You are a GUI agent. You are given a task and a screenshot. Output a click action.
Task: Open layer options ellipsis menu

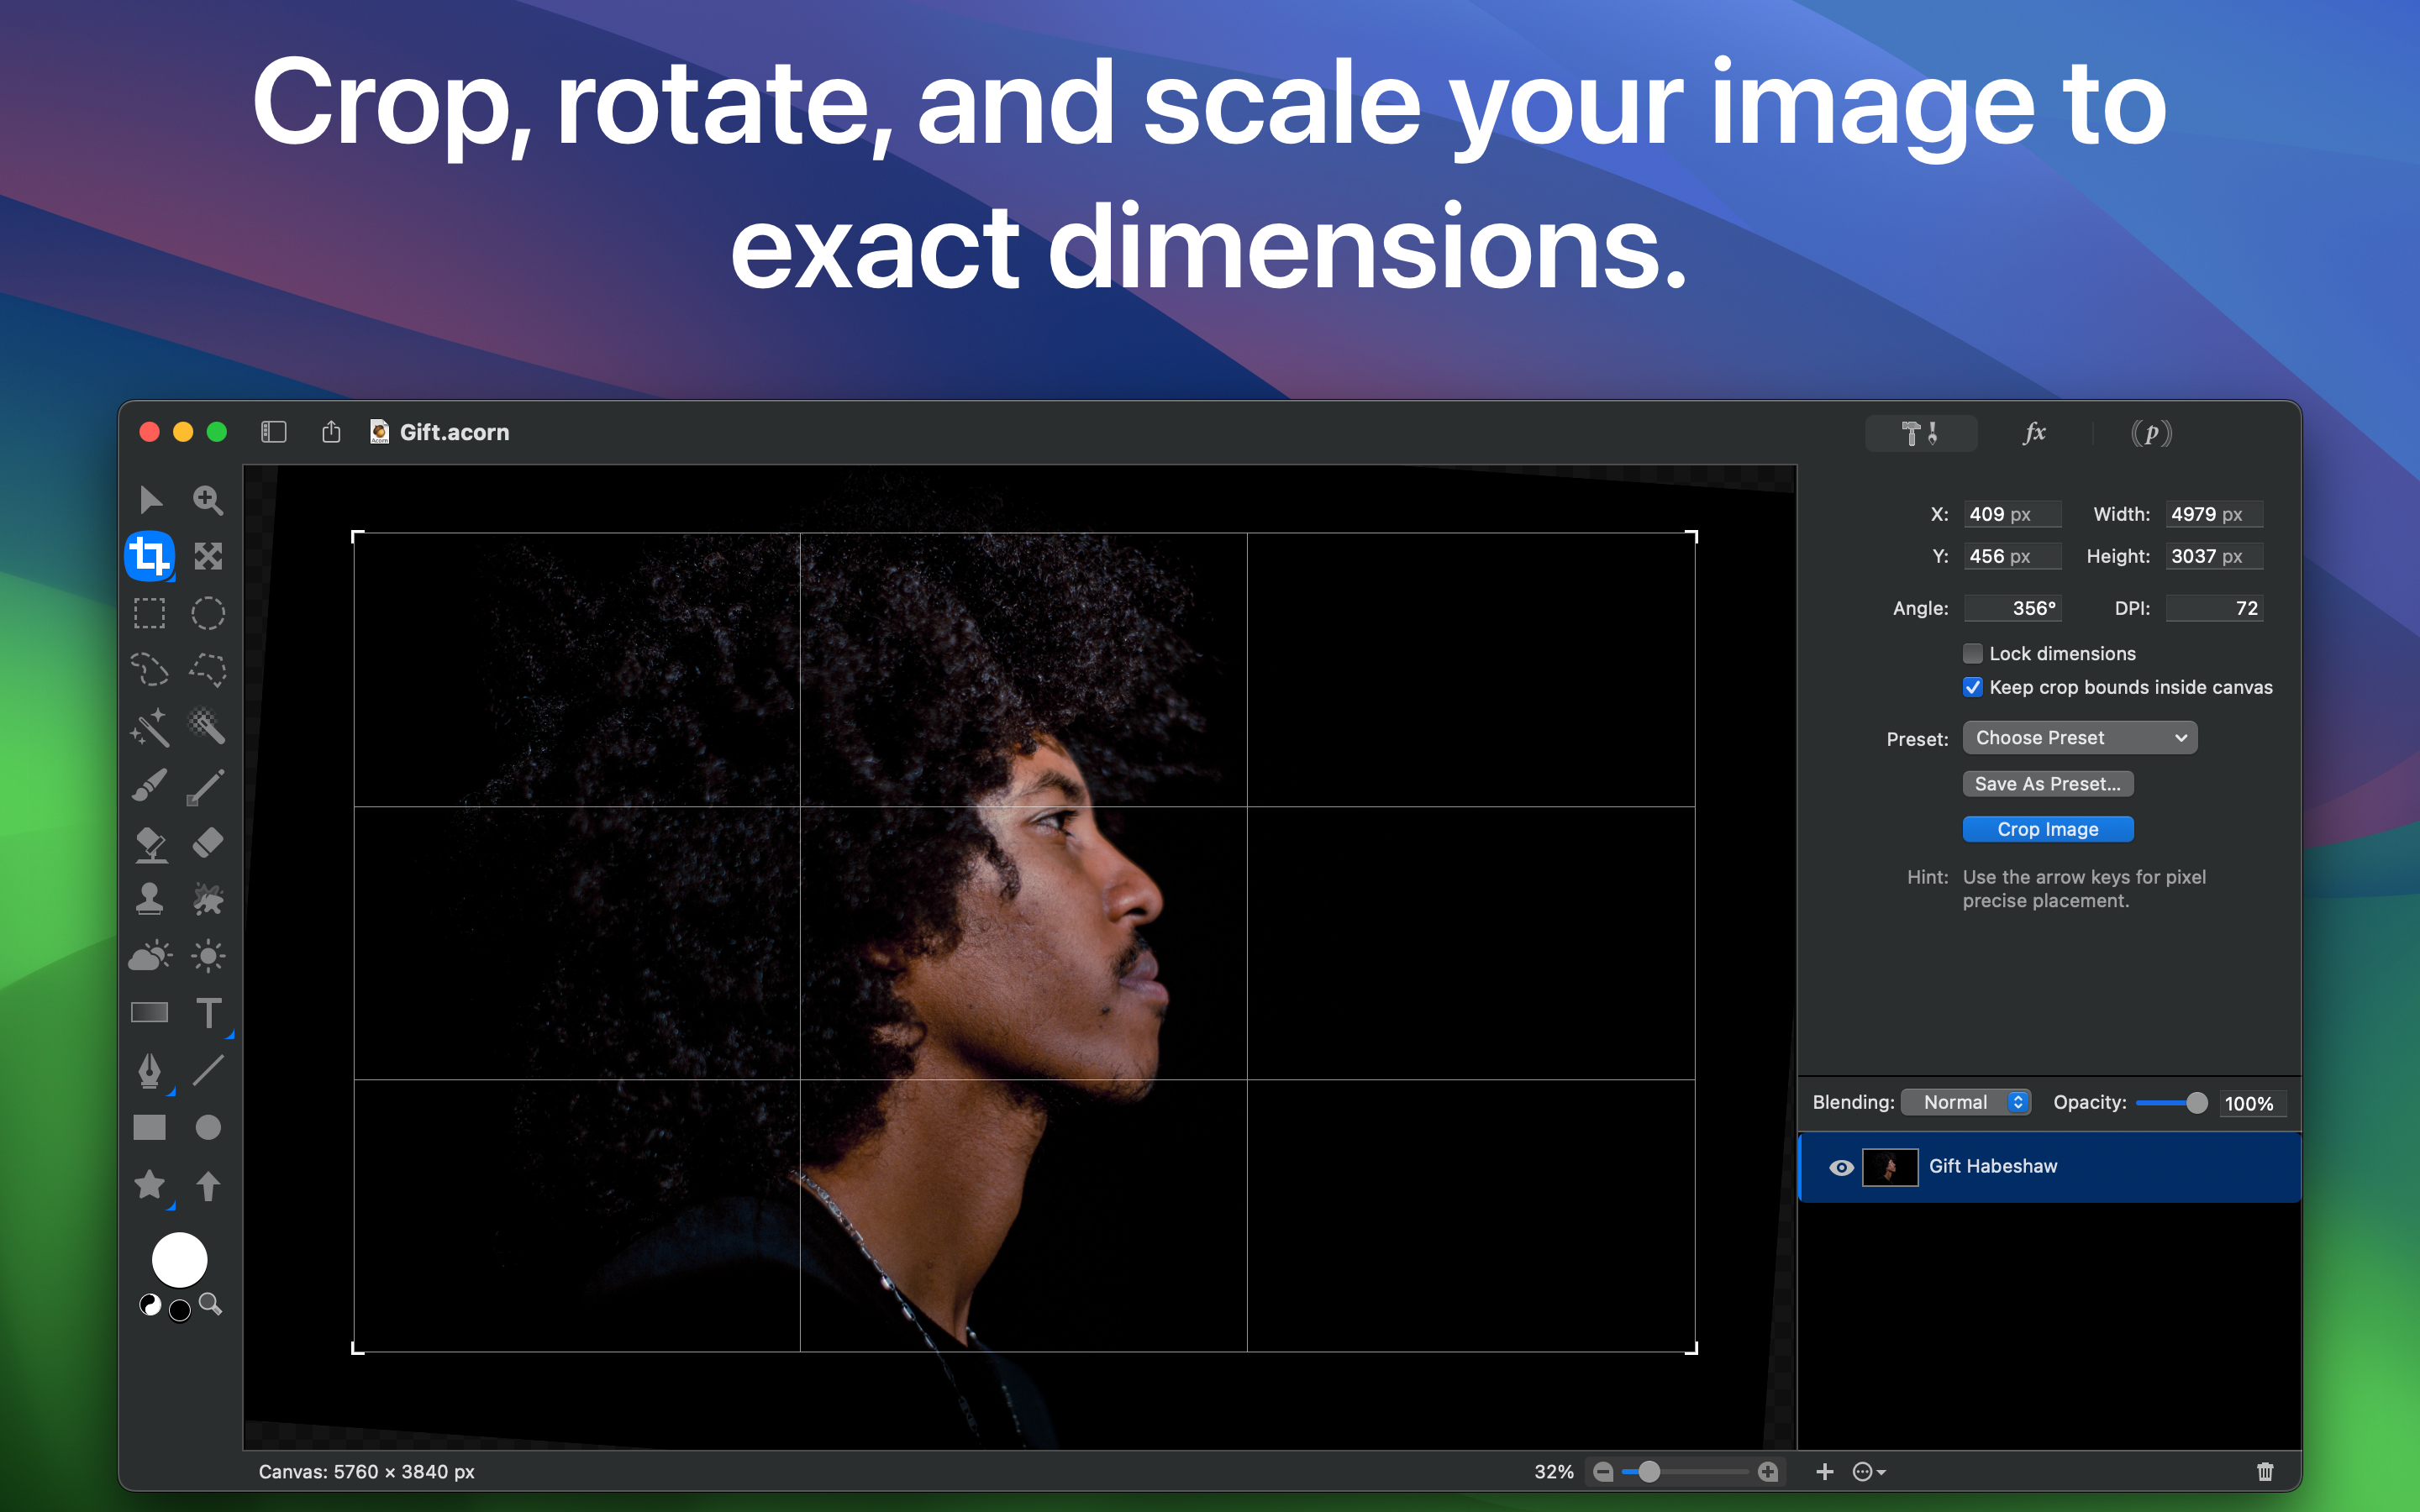tap(1868, 1471)
